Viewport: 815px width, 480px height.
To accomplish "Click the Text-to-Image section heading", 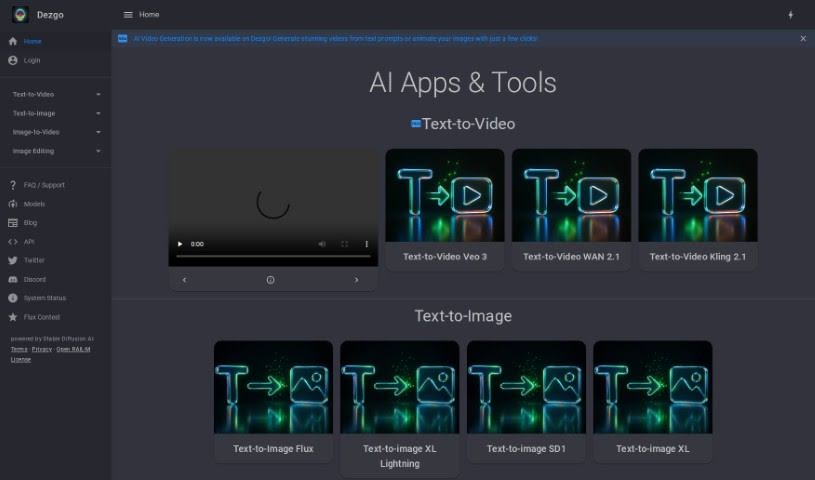I will (x=463, y=316).
